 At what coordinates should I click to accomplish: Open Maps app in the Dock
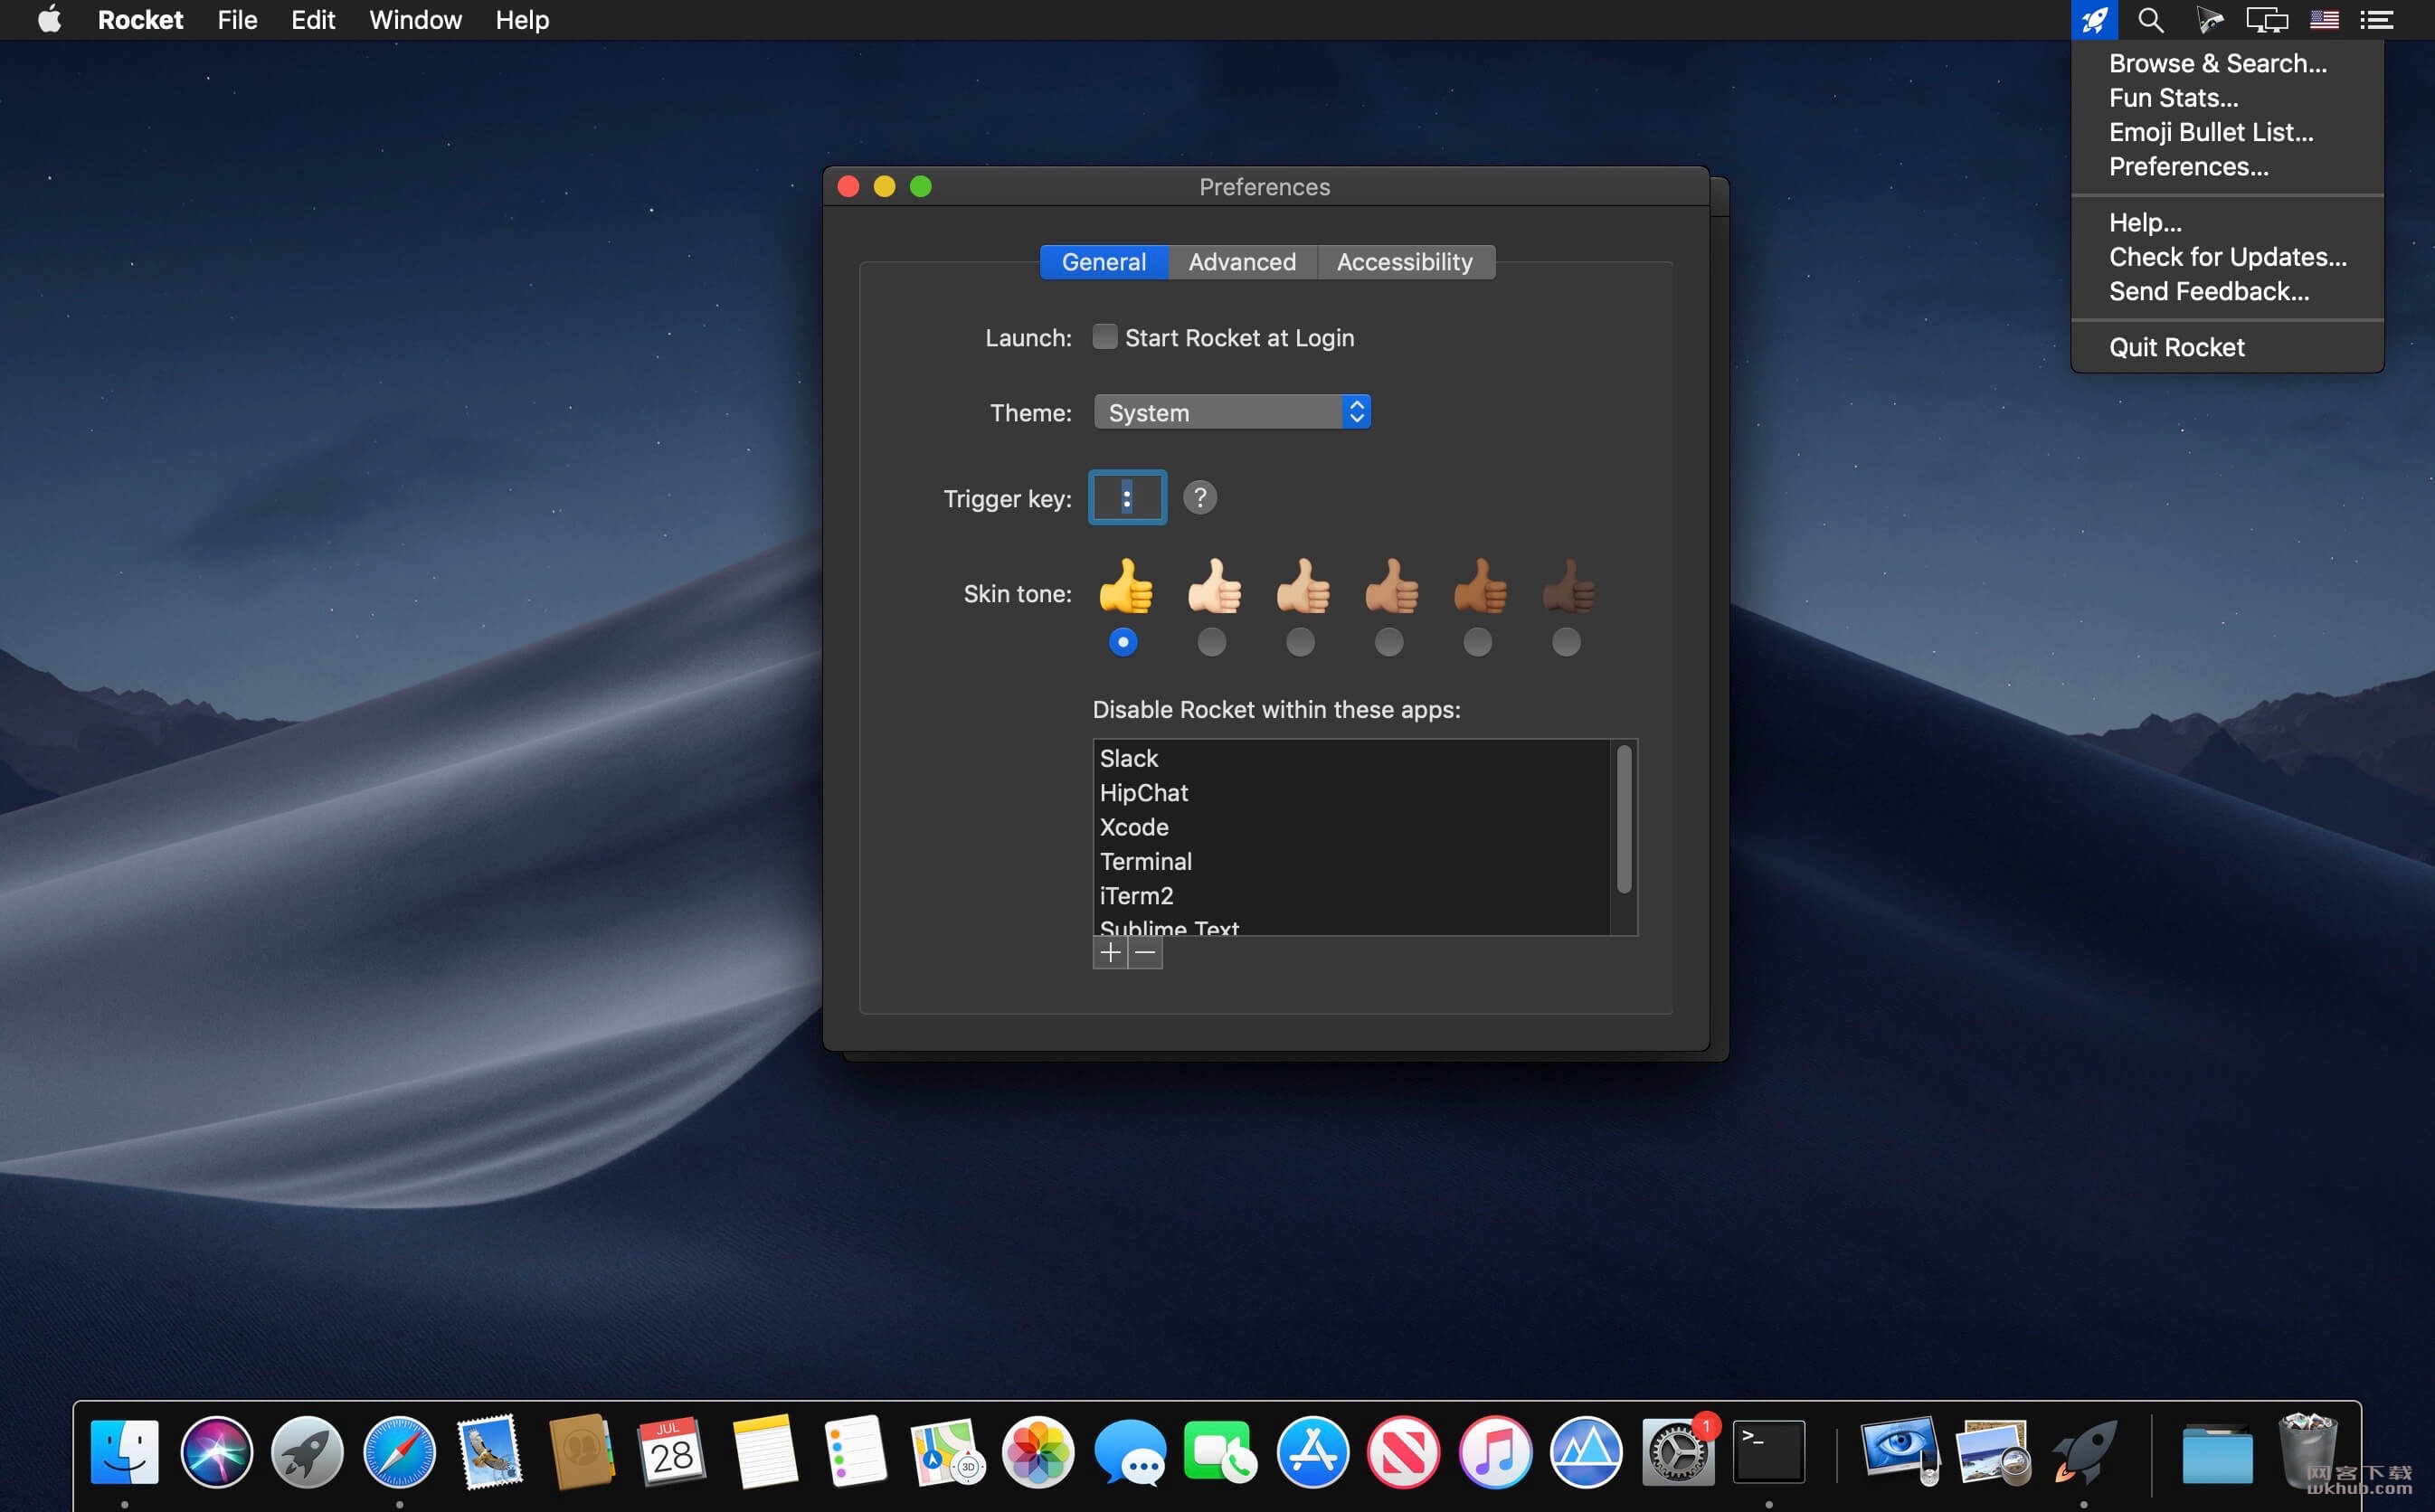point(947,1452)
